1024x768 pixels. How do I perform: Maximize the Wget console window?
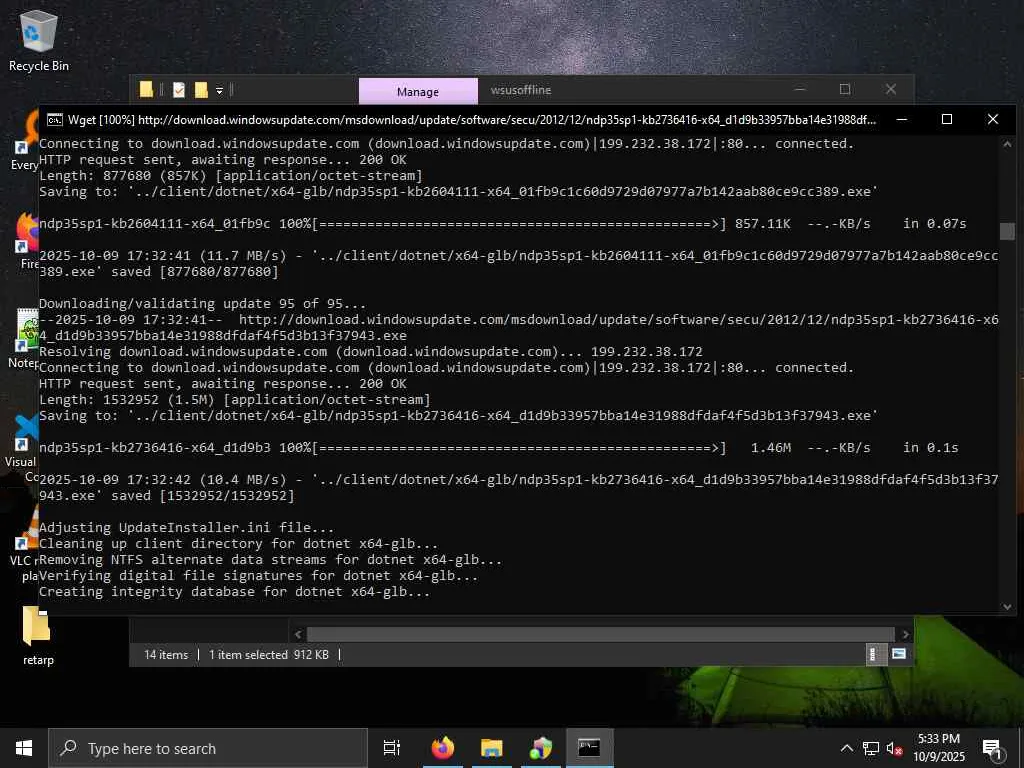[x=947, y=120]
